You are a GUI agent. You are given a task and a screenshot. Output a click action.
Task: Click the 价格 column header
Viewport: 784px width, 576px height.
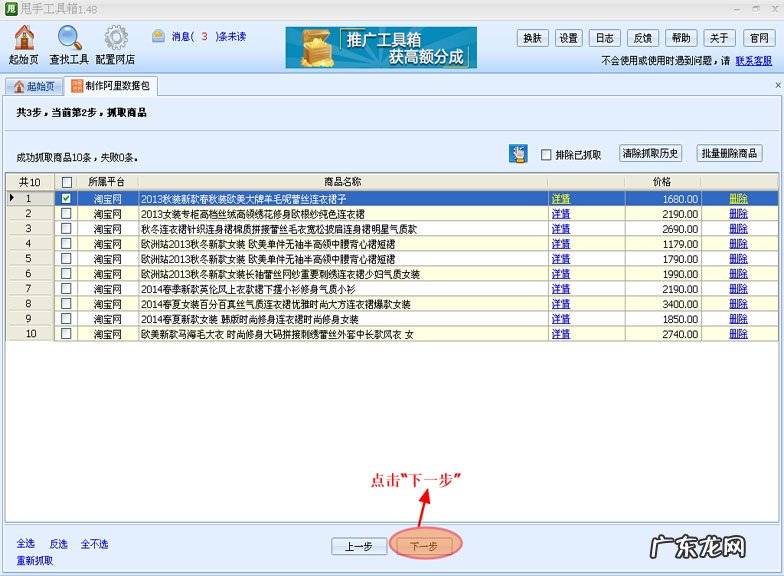pyautogui.click(x=662, y=182)
